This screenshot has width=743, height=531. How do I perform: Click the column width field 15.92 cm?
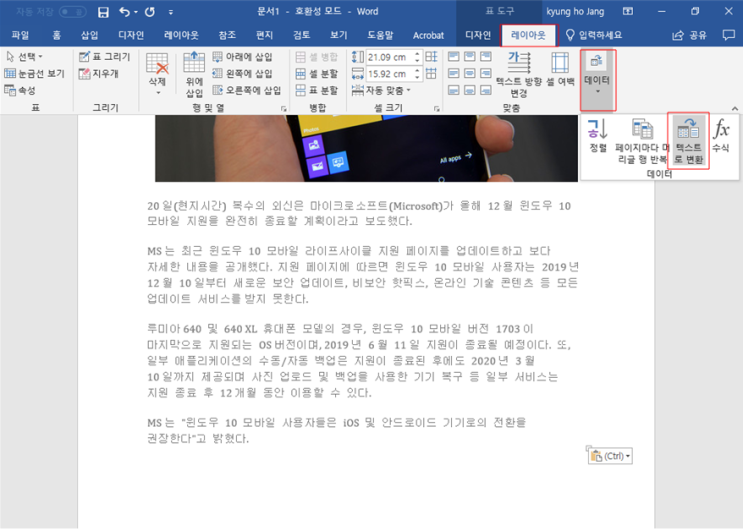pos(389,74)
